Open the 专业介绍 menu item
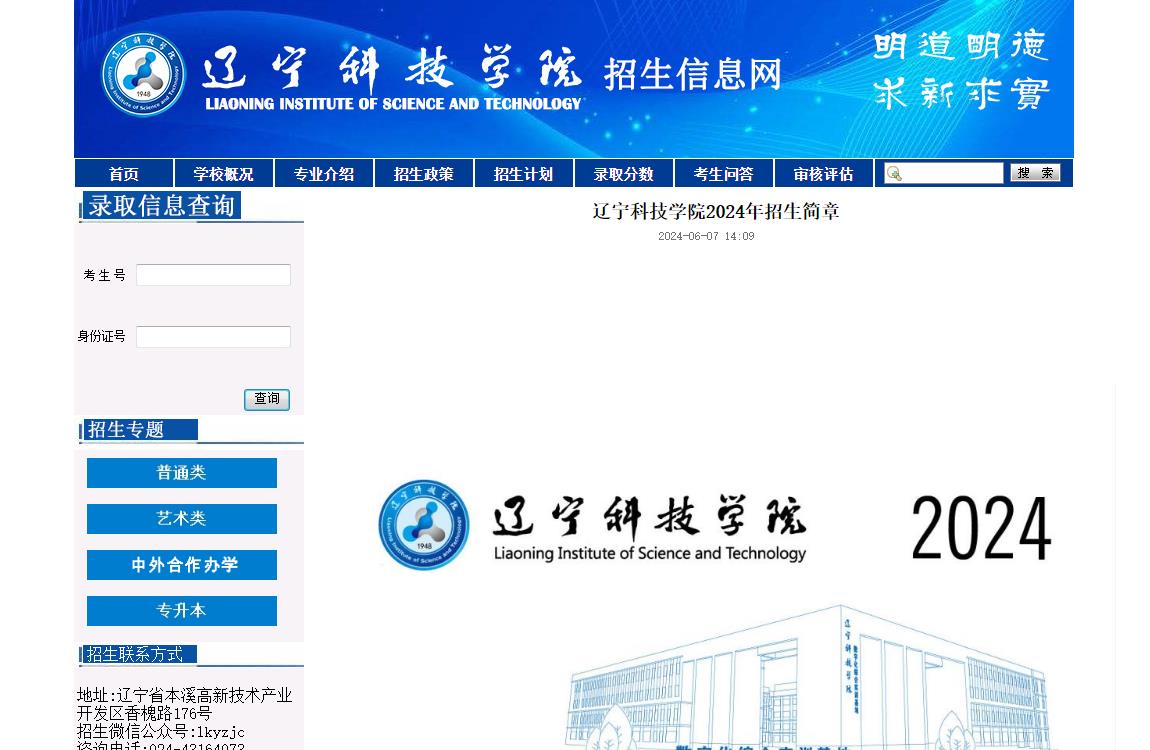The height and width of the screenshot is (750, 1150). pos(324,174)
